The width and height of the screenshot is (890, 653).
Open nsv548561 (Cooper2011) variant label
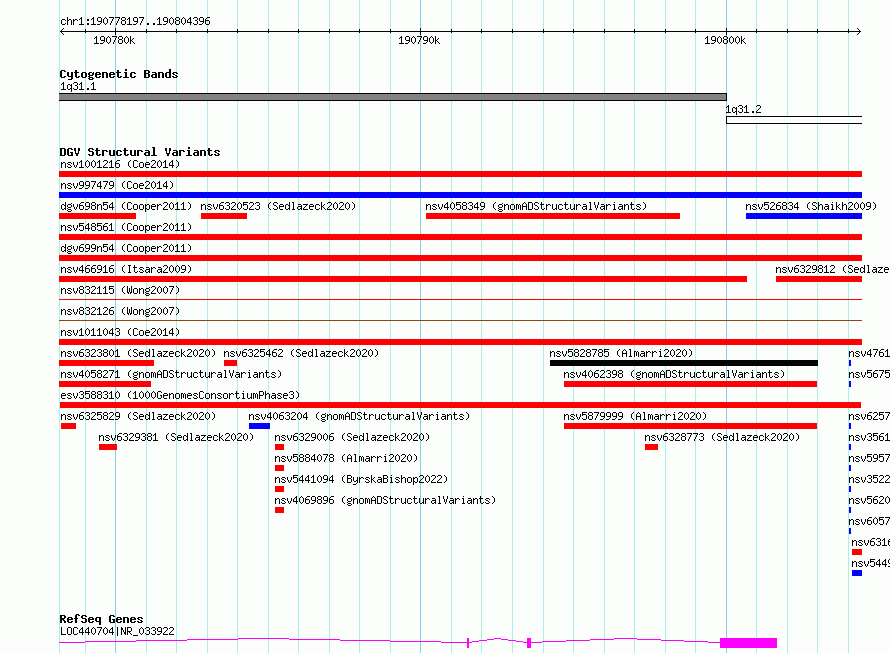coord(126,227)
